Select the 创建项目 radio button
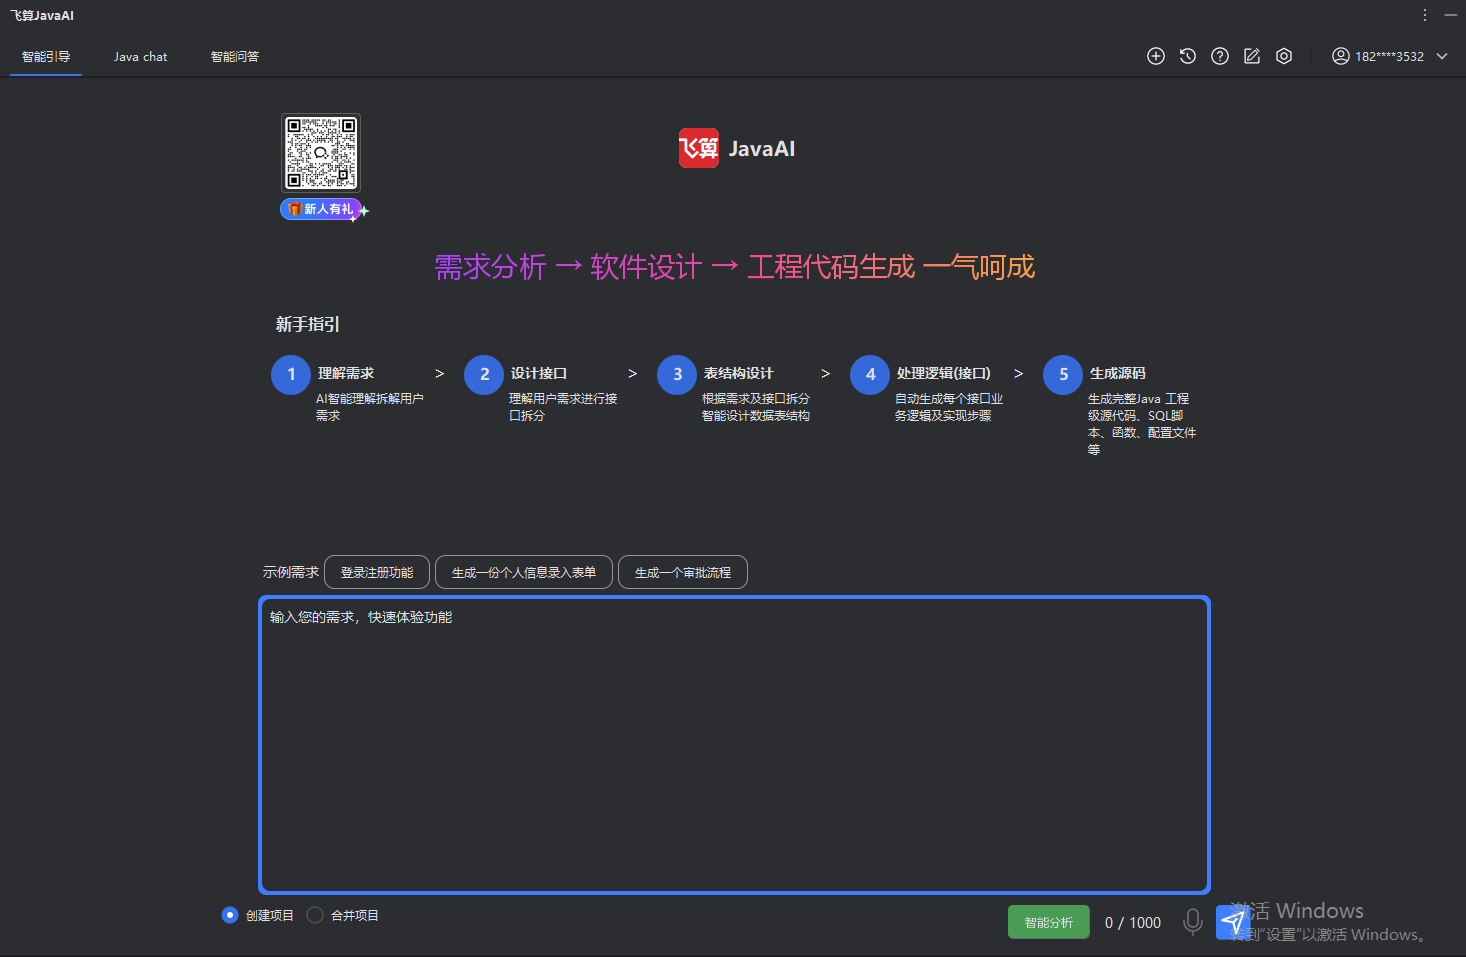The height and width of the screenshot is (957, 1466). (230, 915)
